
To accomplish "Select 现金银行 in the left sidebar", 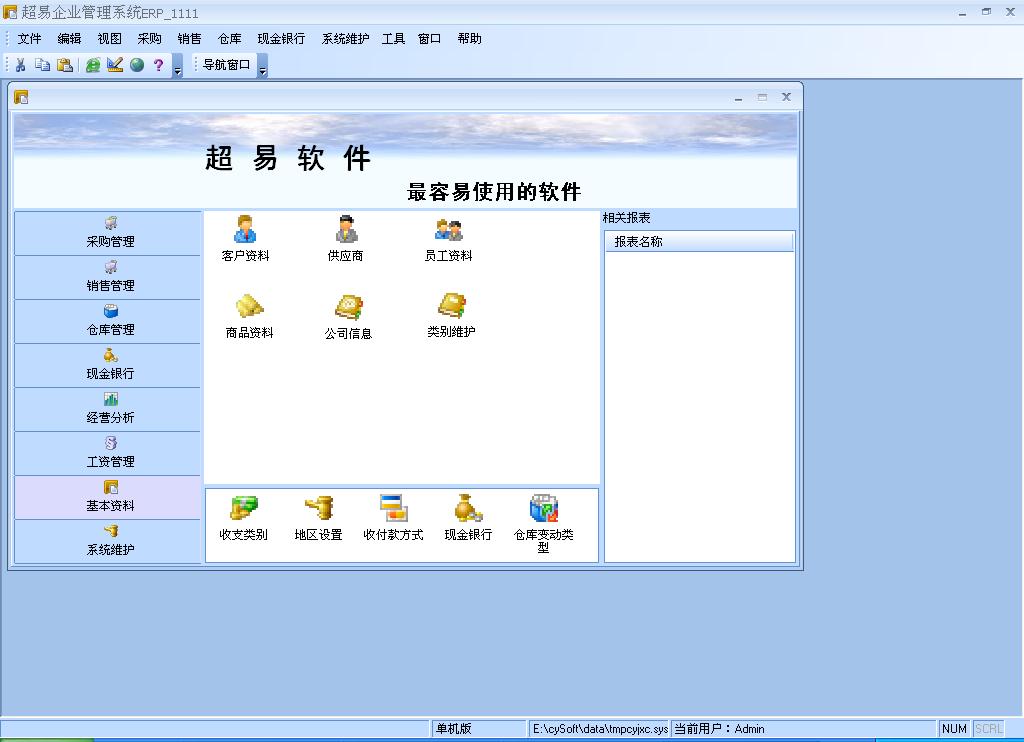I will click(x=108, y=365).
